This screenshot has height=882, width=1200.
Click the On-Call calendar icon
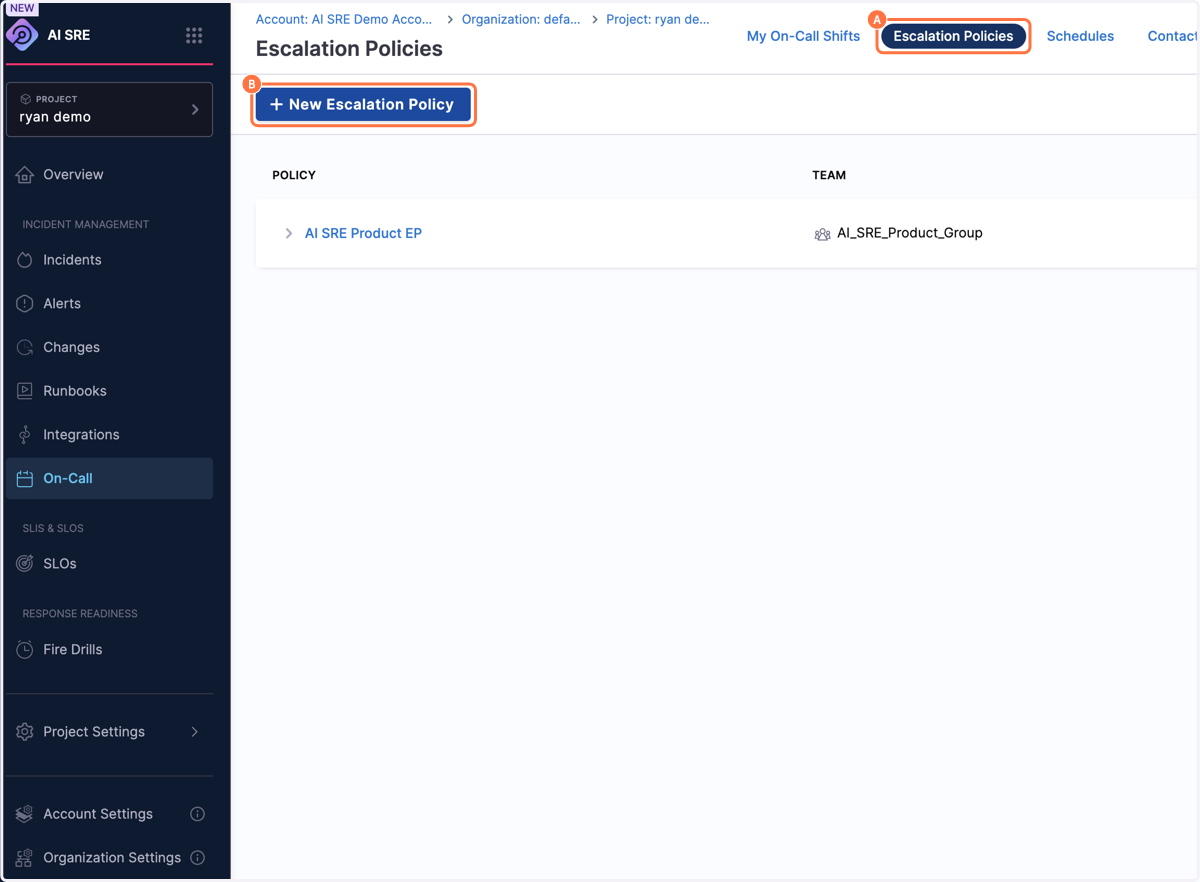tap(25, 479)
